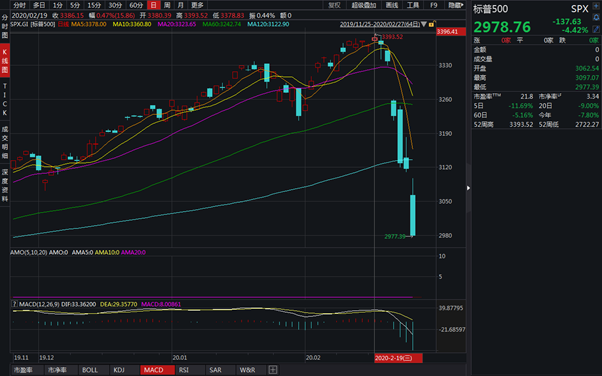Open the note pencil icon beside price change
The width and height of the screenshot is (602, 376).
(x=596, y=29)
